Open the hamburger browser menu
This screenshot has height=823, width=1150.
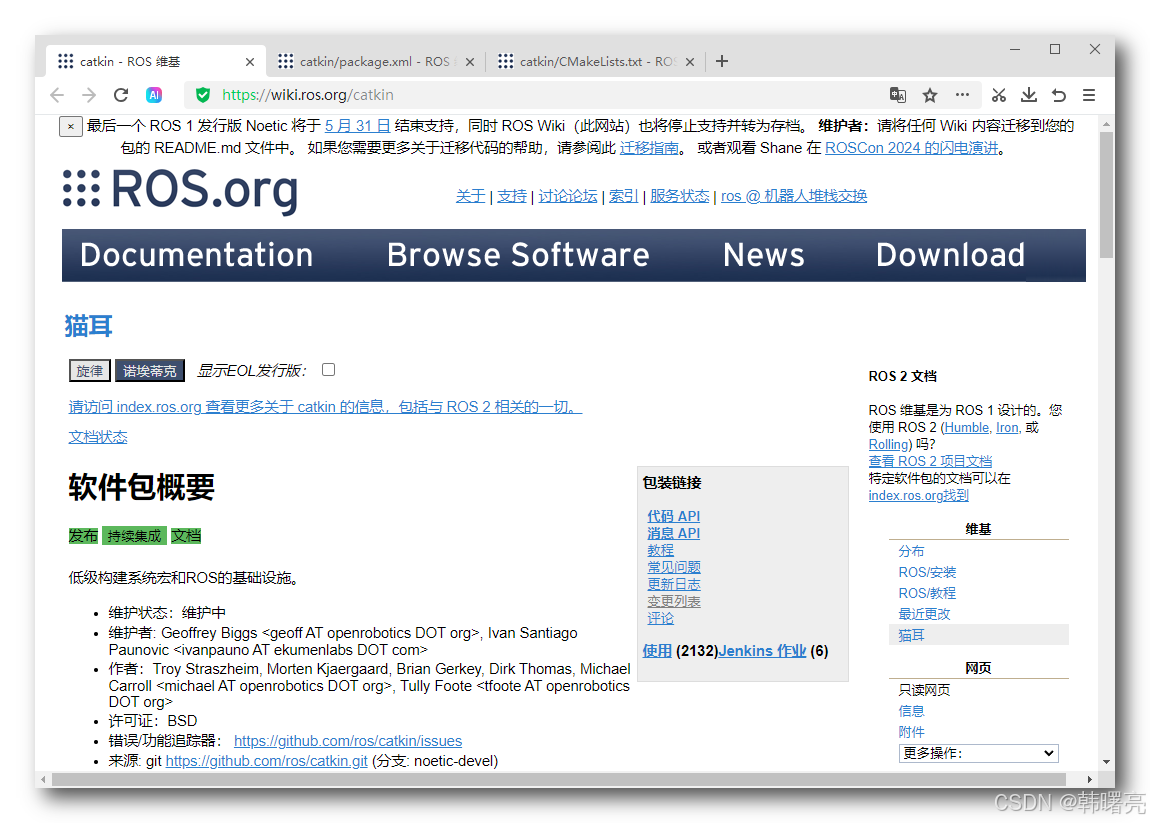(1089, 95)
